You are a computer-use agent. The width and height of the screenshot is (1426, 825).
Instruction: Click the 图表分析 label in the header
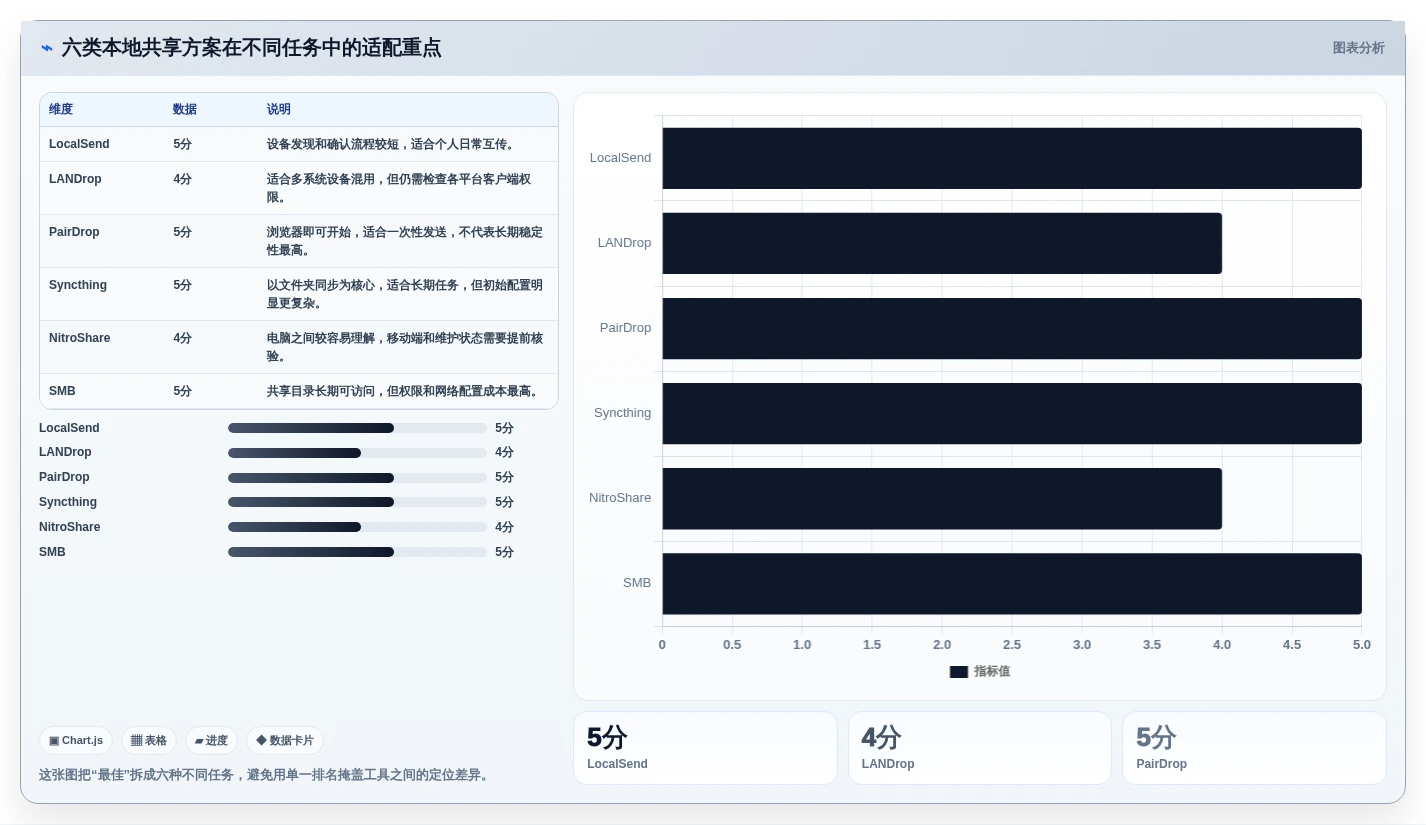tap(1358, 48)
